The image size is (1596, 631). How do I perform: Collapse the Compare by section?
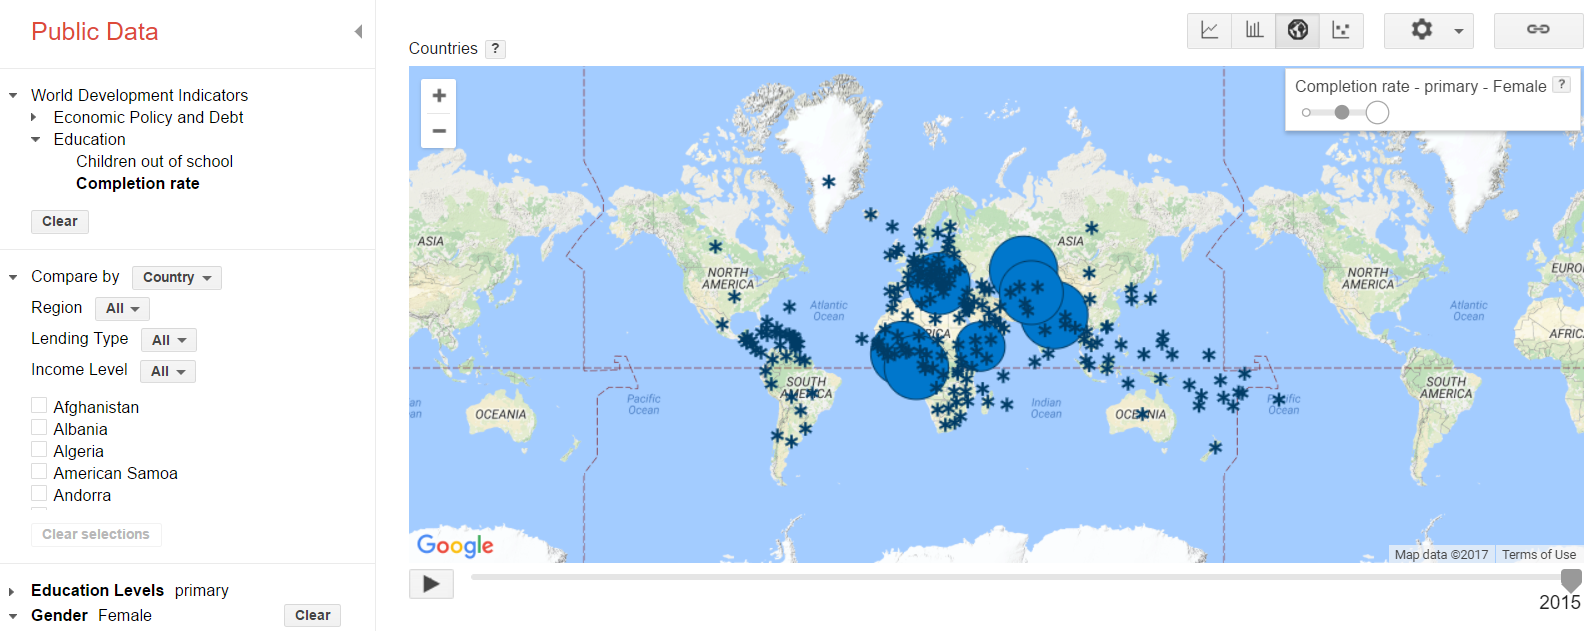click(x=13, y=277)
